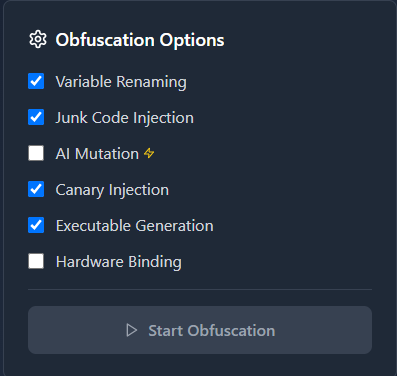Click the word Start inside the bottom button

pos(166,330)
